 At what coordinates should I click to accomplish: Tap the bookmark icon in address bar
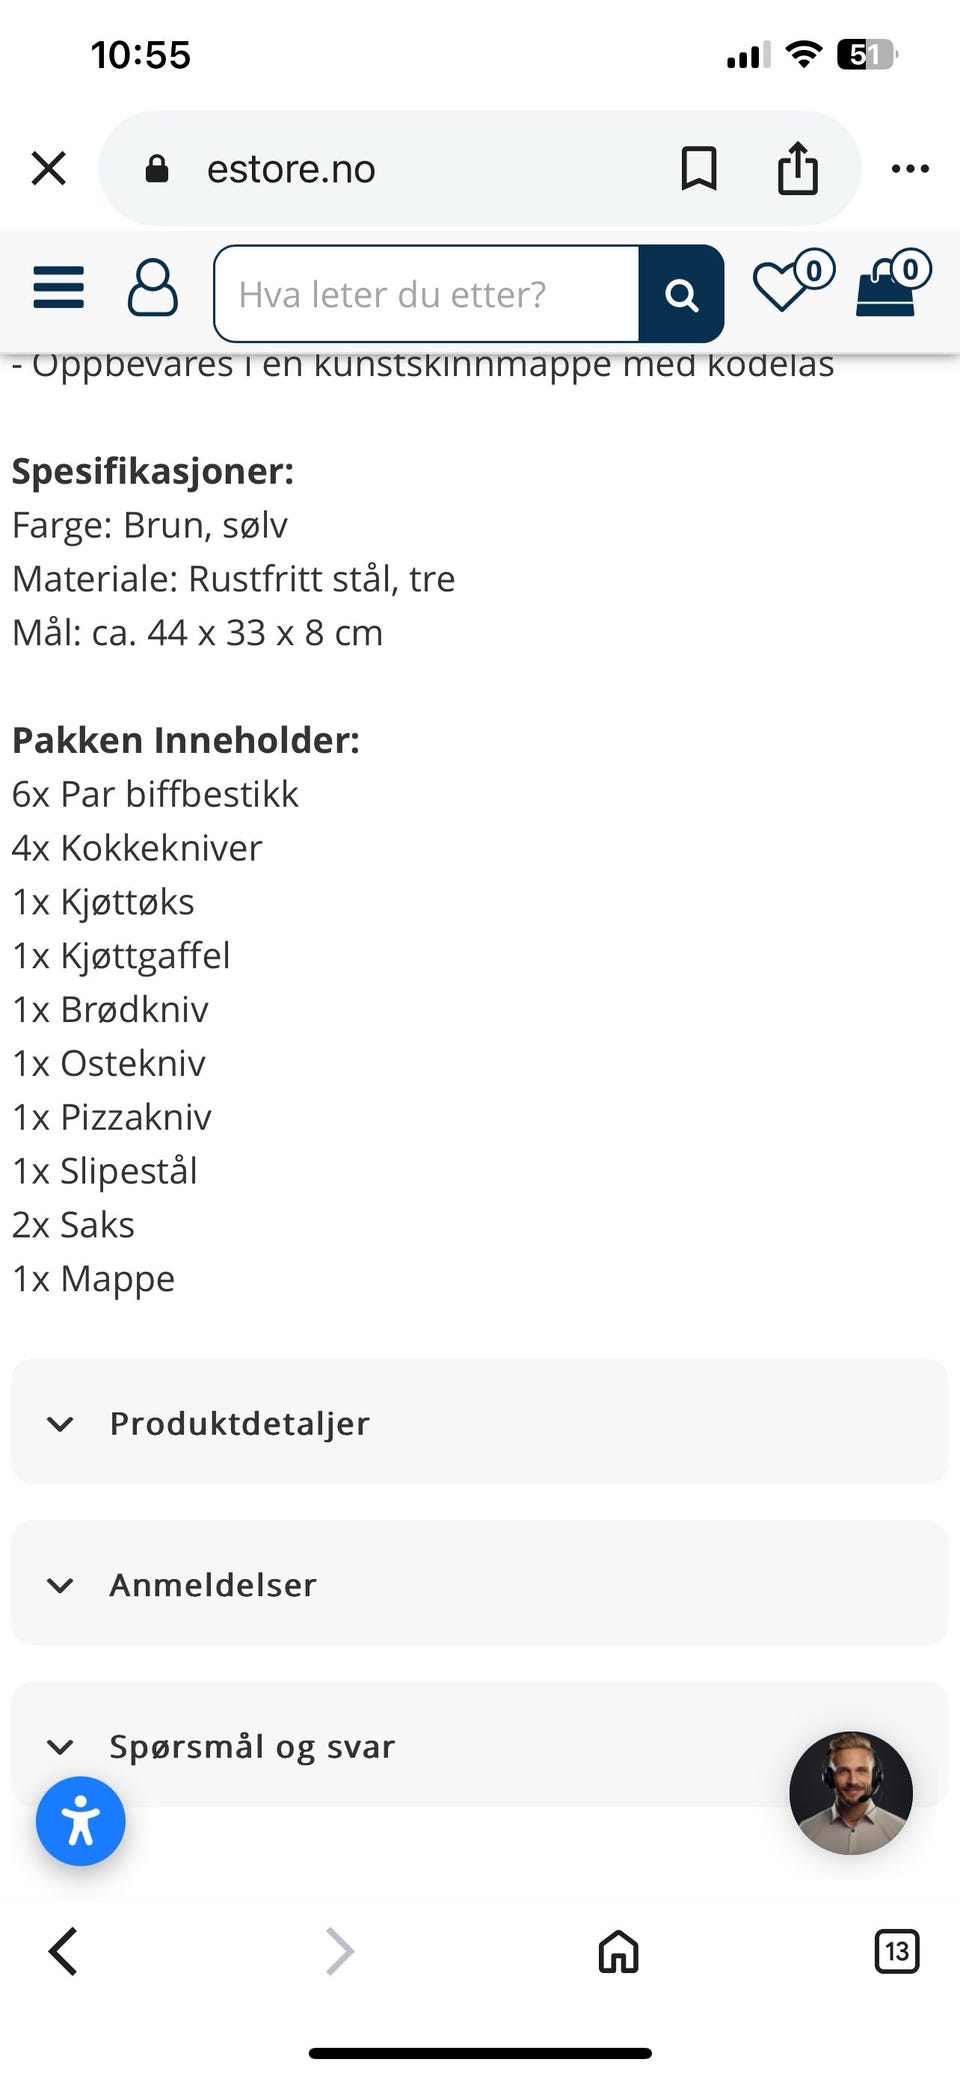(698, 168)
